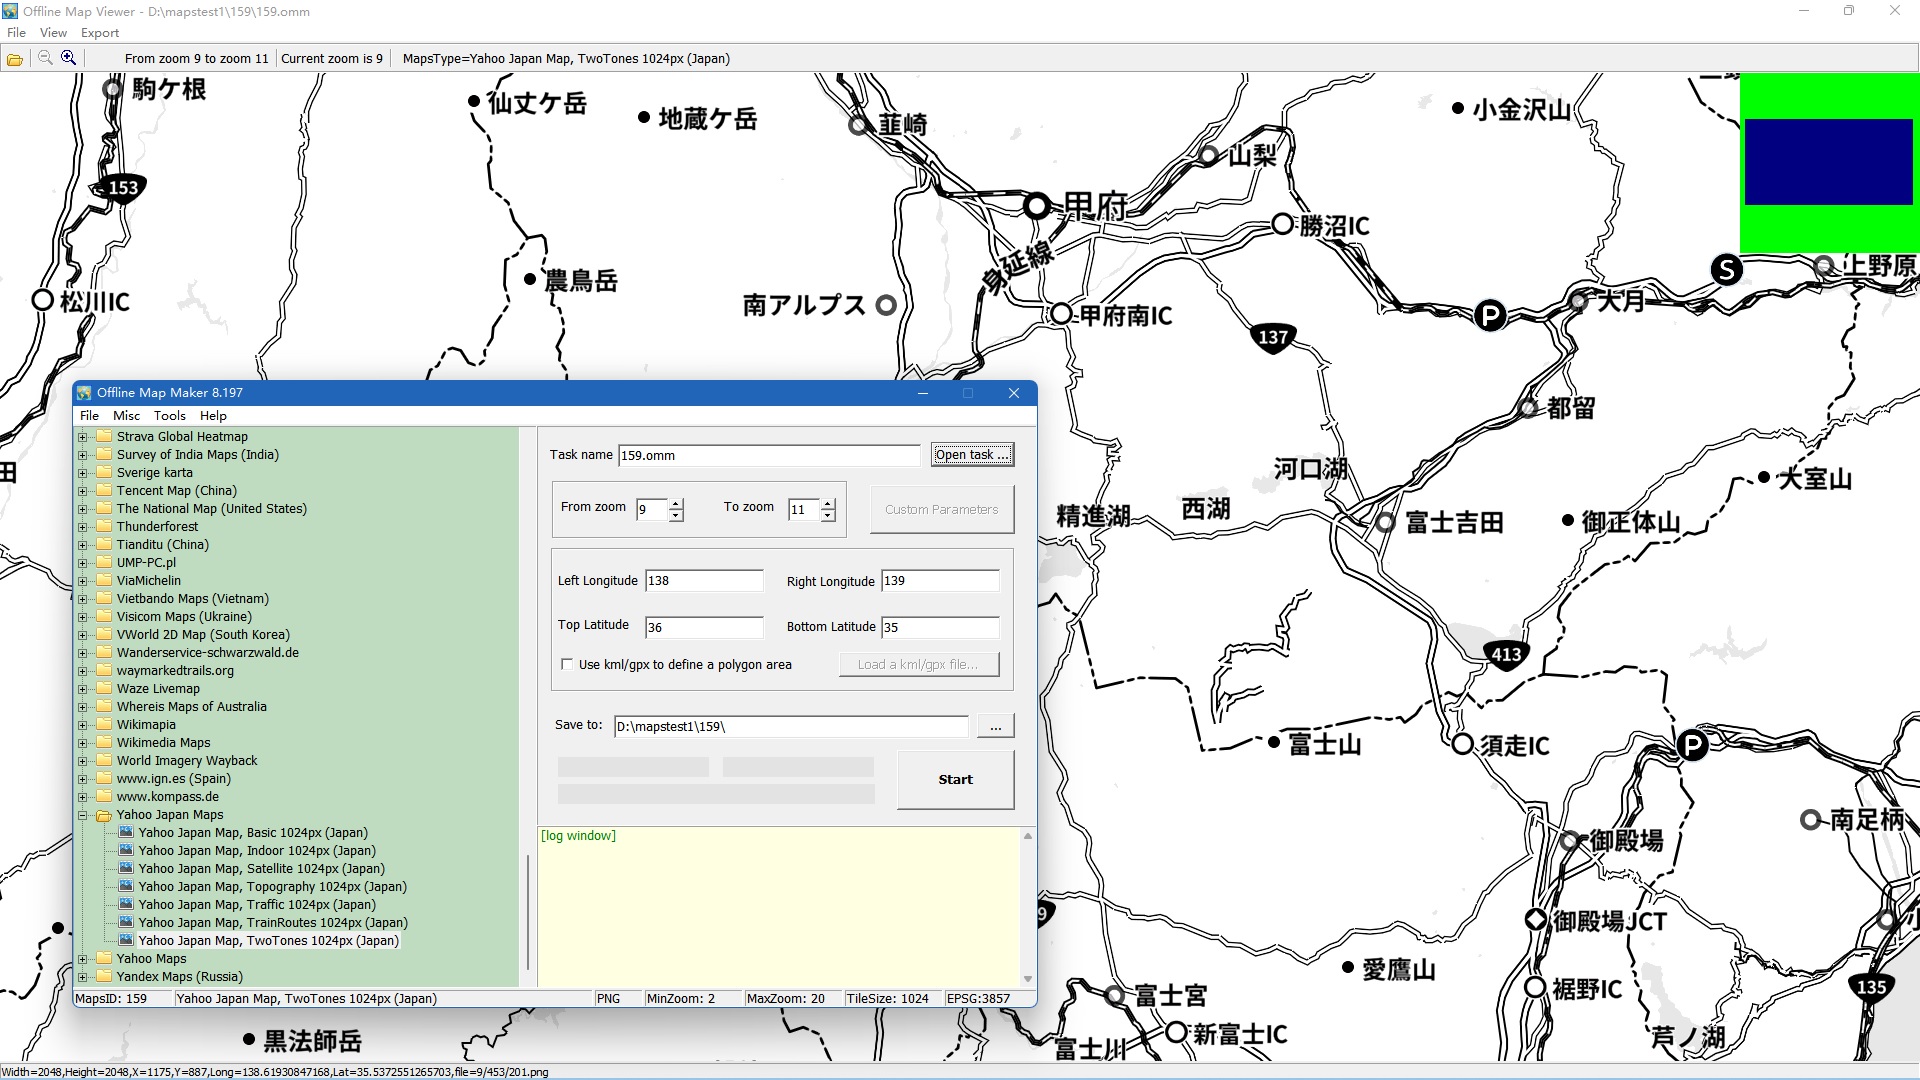Increase the From zoom value with up arrow
The height and width of the screenshot is (1080, 1920).
coord(677,504)
